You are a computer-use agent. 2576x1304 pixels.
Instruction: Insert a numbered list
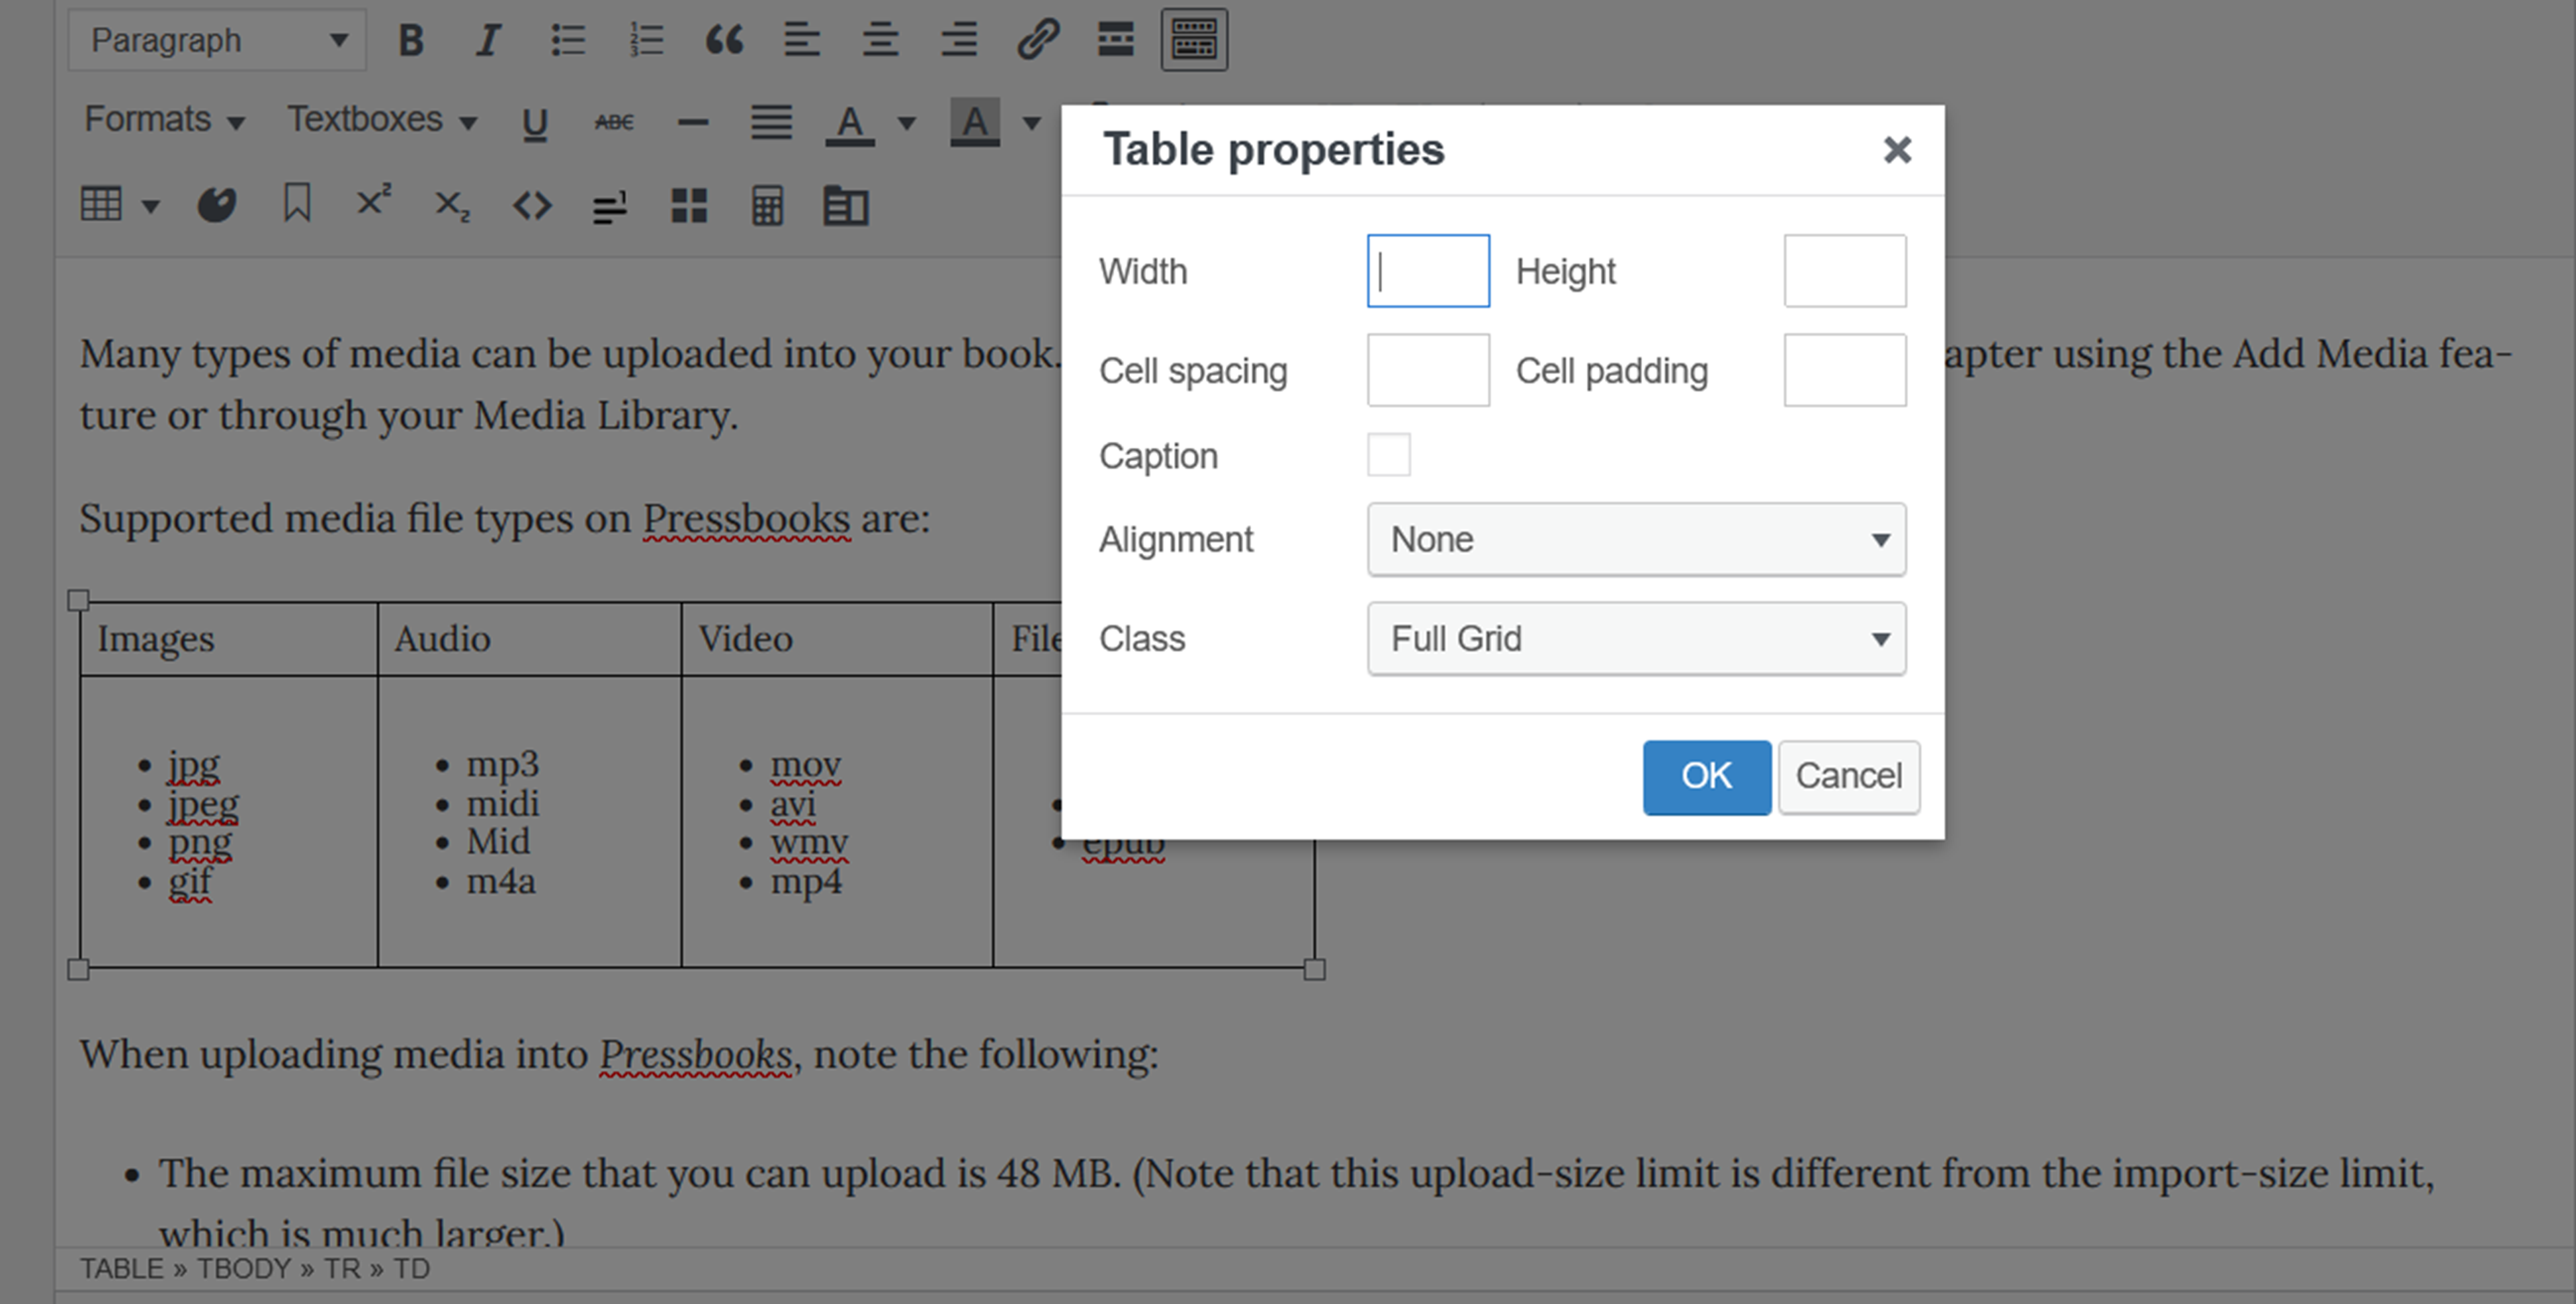pyautogui.click(x=646, y=40)
